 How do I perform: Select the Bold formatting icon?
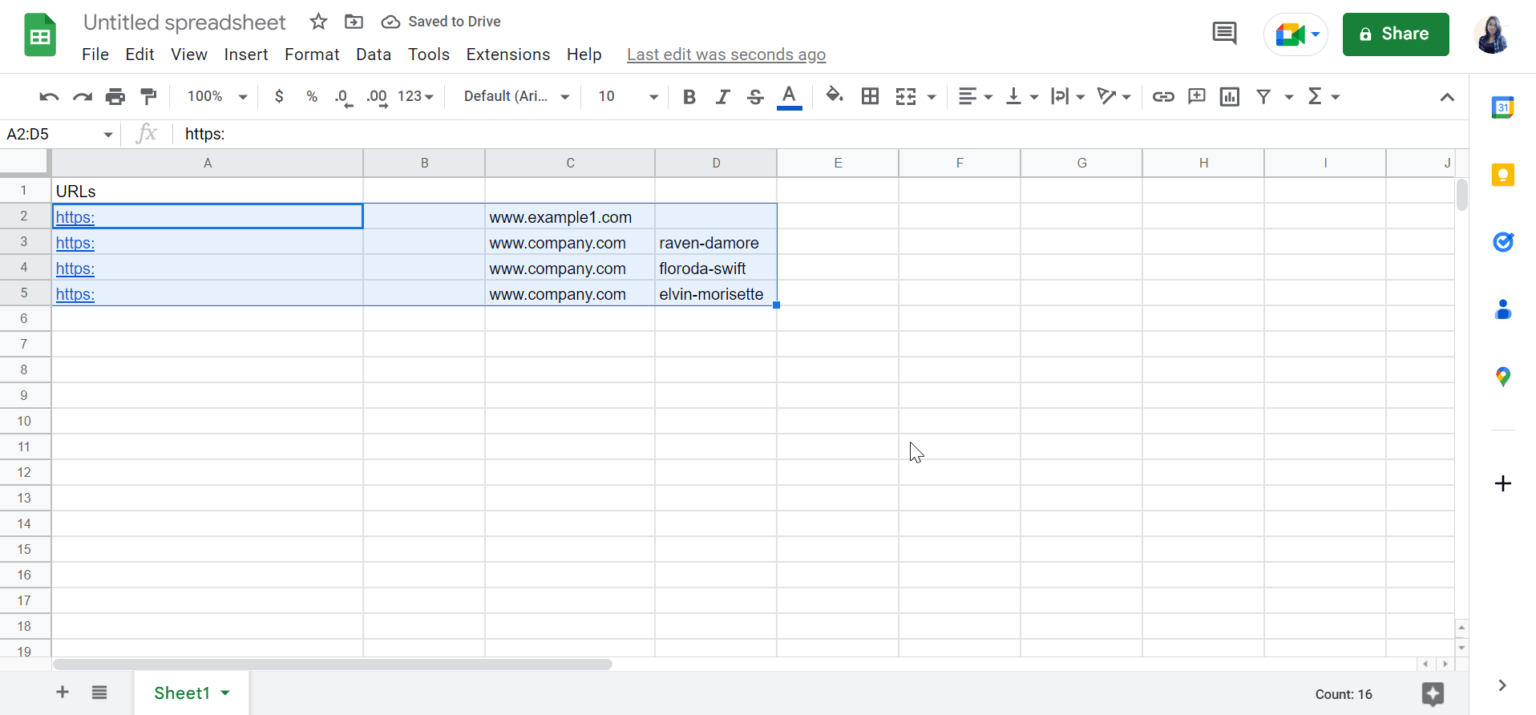pos(688,96)
